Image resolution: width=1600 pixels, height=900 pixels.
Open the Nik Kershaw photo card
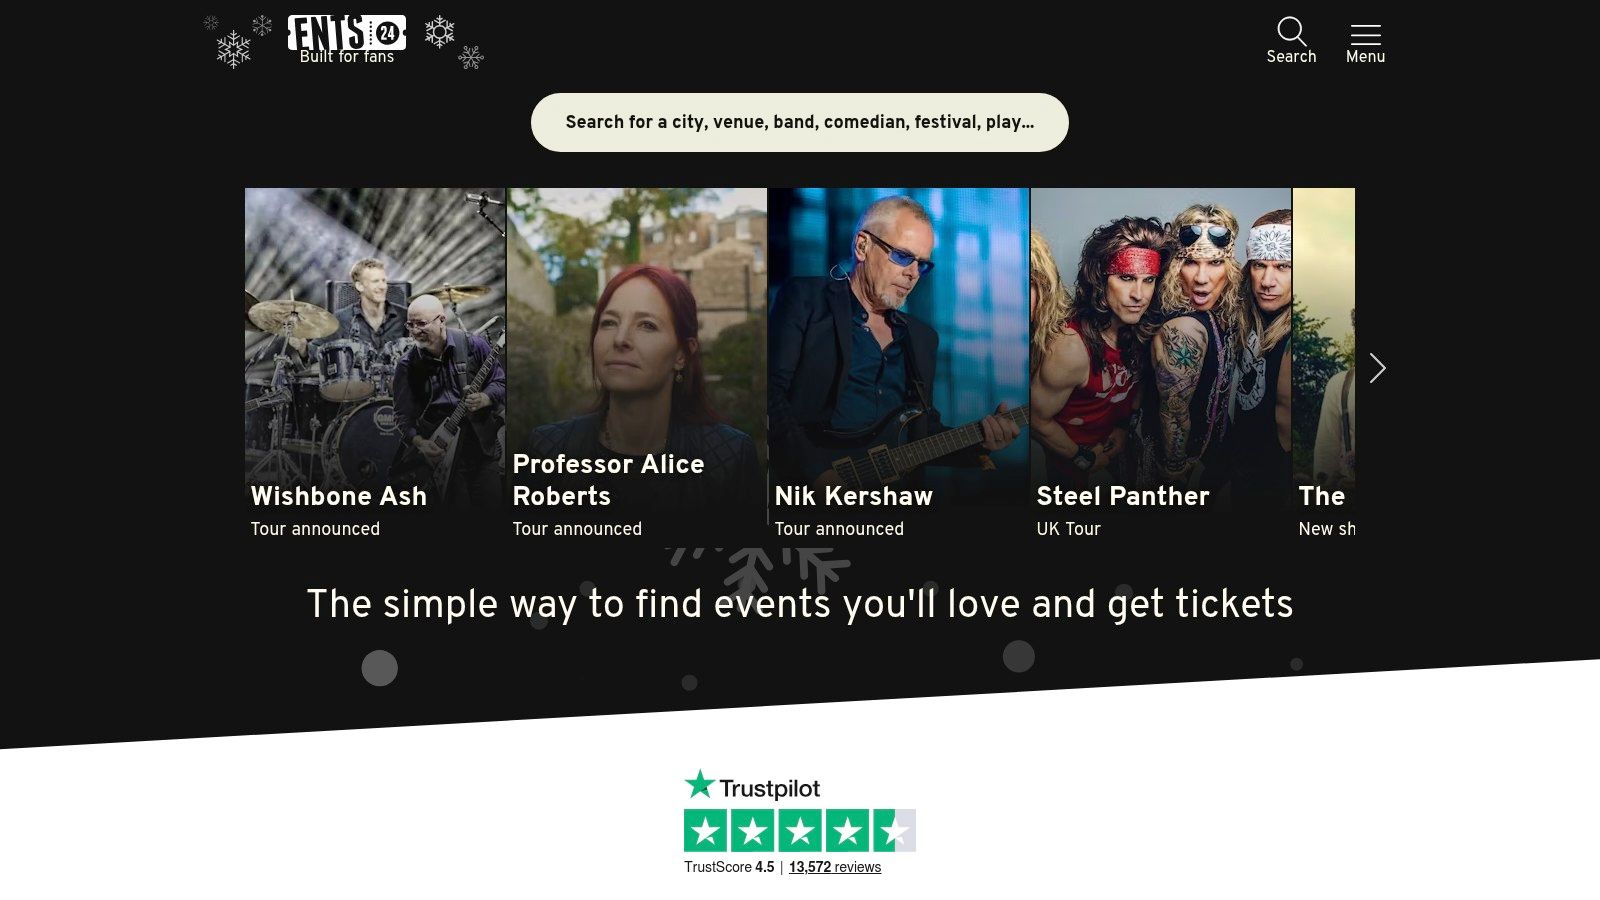point(899,365)
